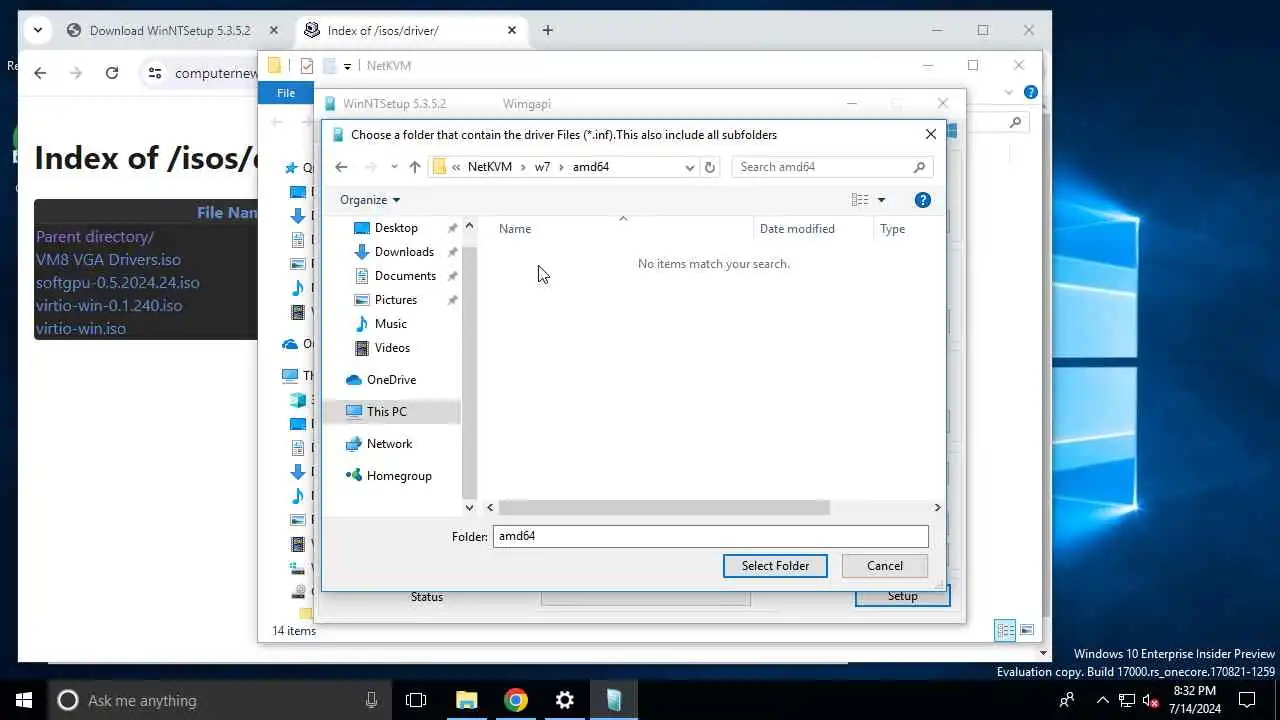Open recent locations dropdown arrow
1280x720 pixels.
coord(394,167)
